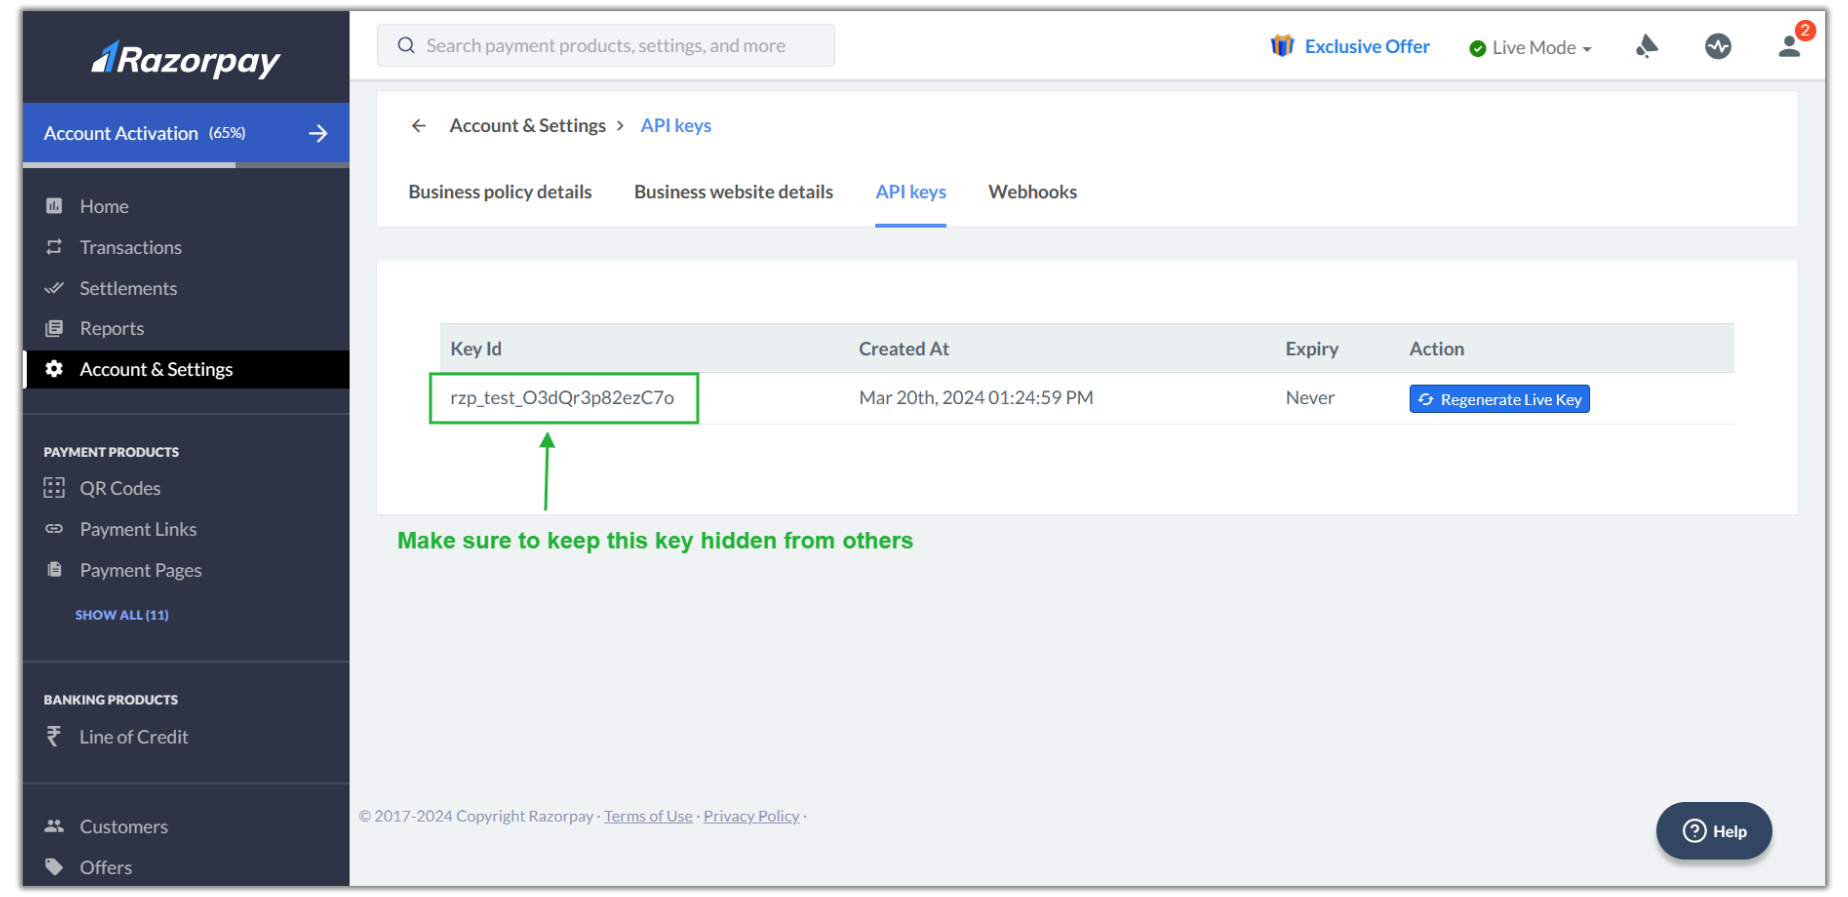Open Privacy Policy link
Screen dimensions: 1848x897
click(x=751, y=816)
